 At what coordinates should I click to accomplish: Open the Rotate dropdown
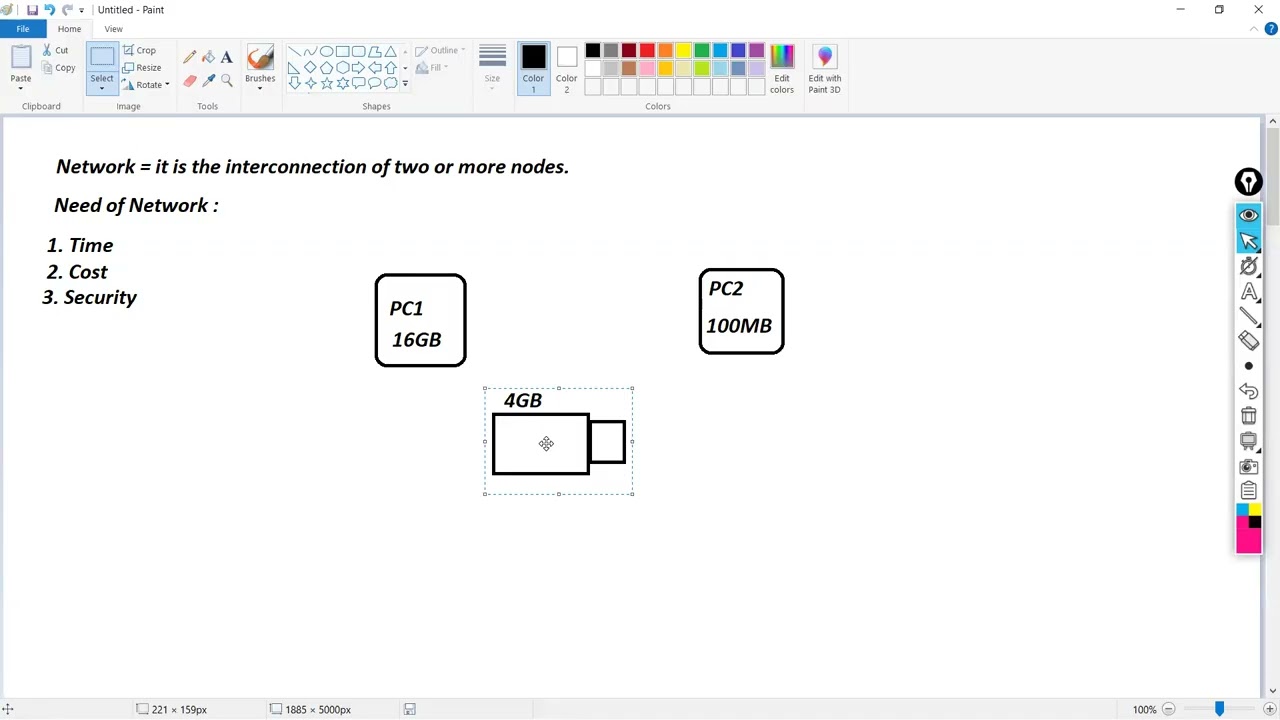click(146, 85)
